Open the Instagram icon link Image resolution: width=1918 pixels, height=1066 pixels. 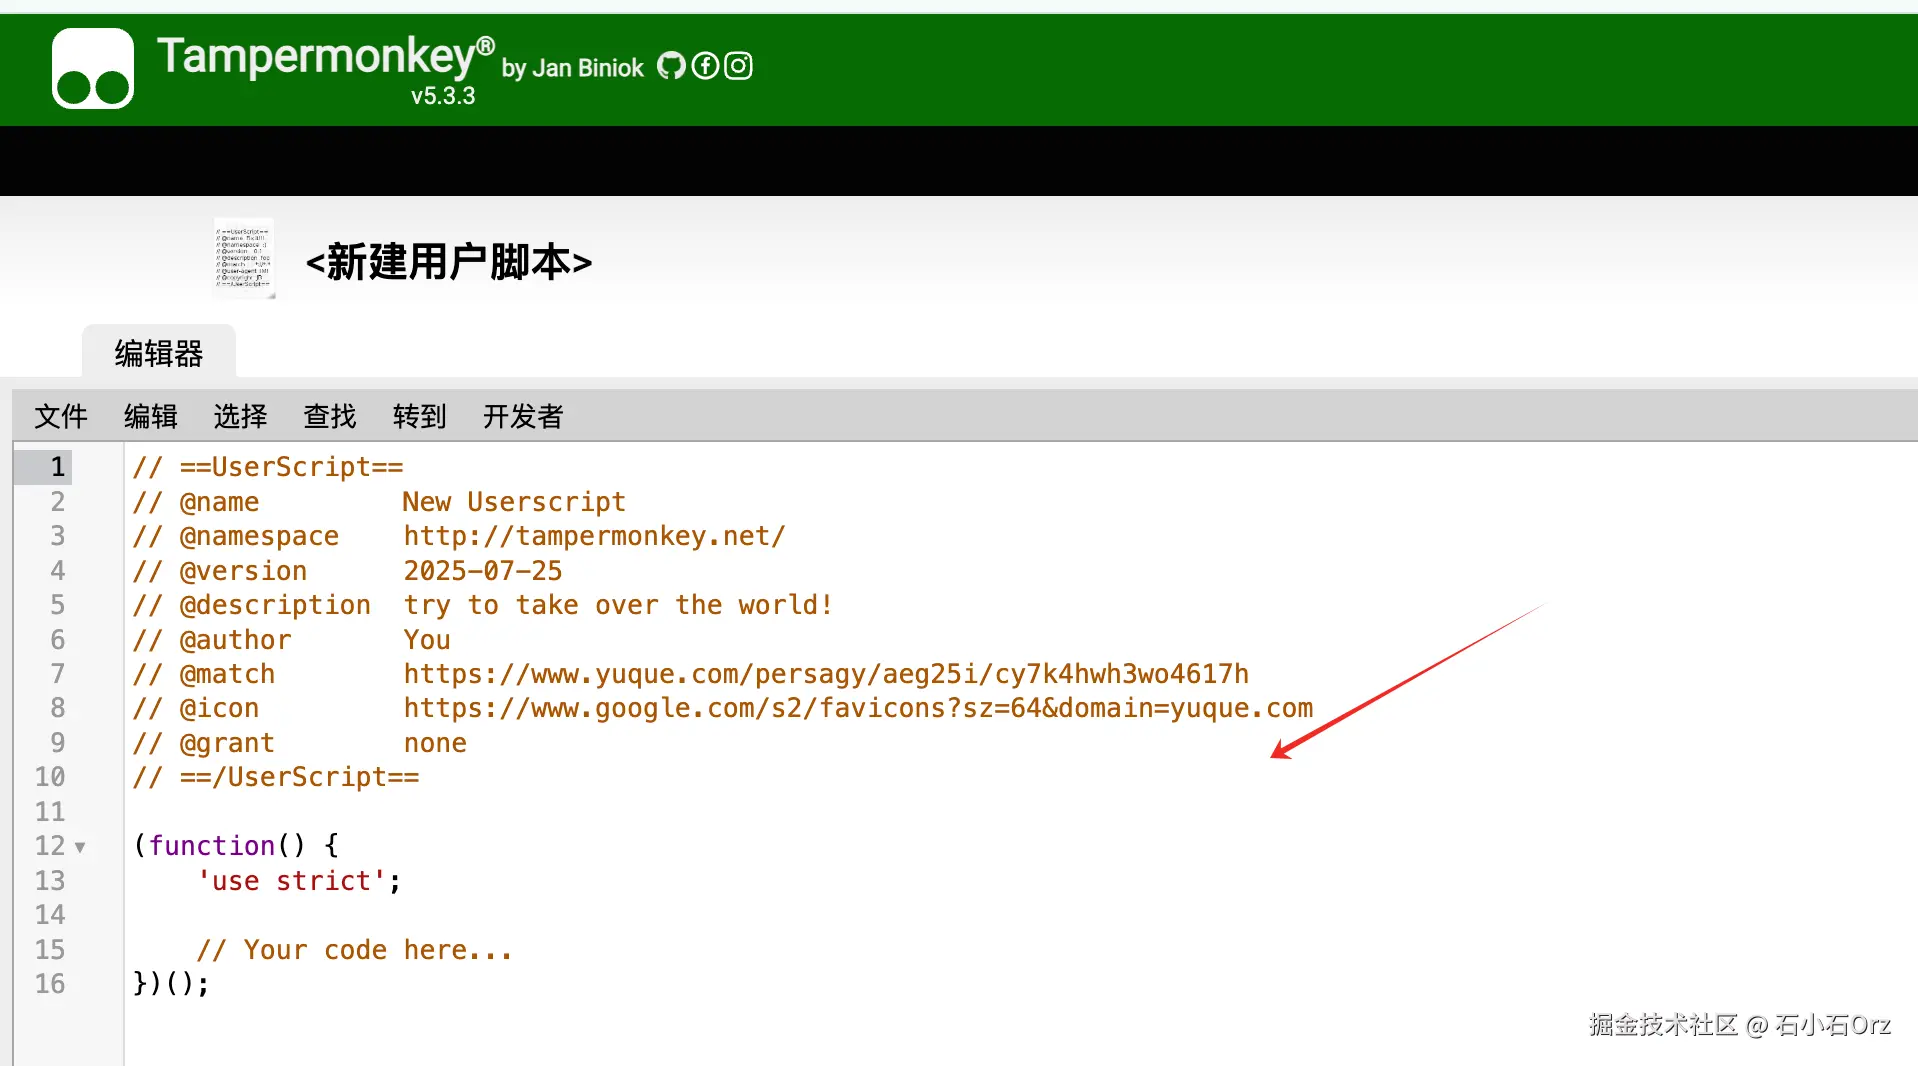tap(738, 66)
